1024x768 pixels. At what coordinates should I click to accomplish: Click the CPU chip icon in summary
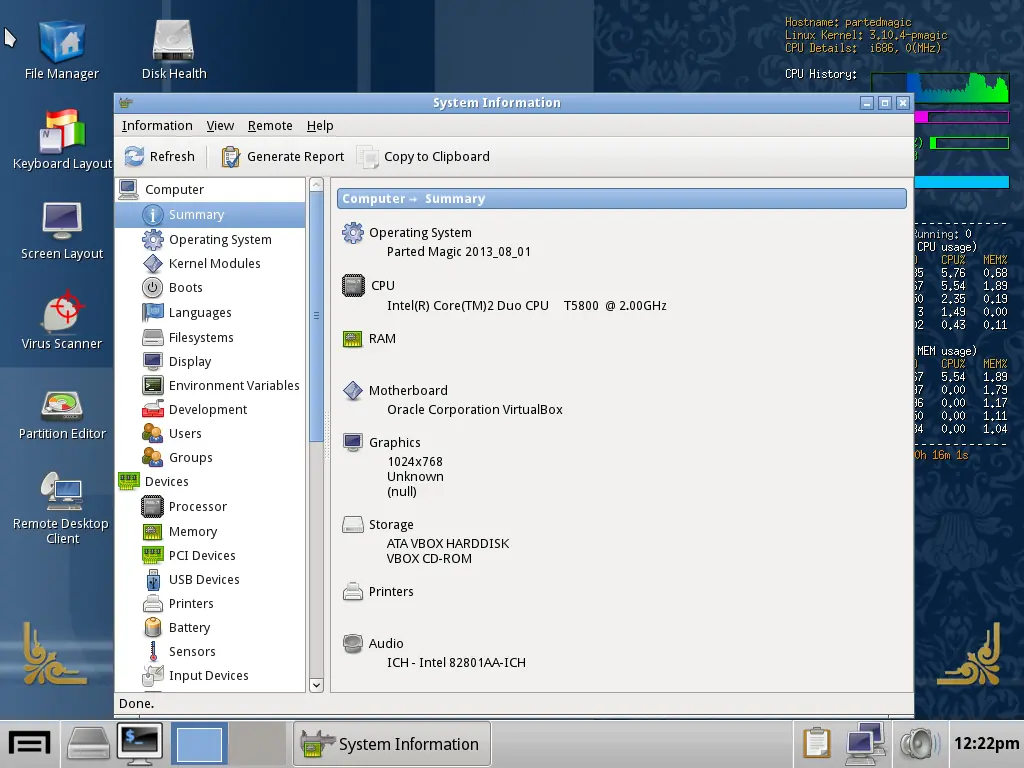point(353,286)
